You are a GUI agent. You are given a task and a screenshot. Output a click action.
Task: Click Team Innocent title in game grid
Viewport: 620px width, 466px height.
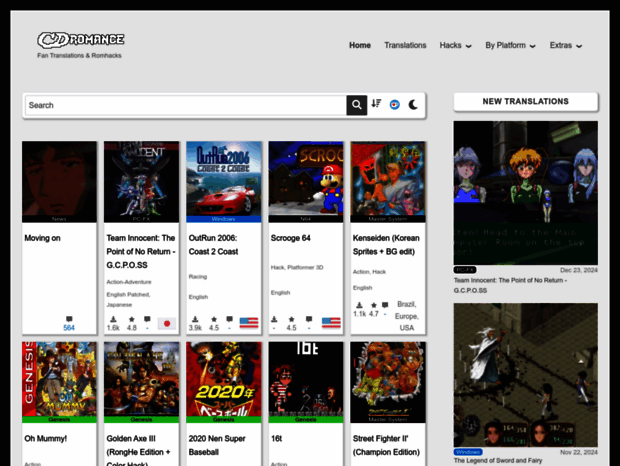pos(141,251)
